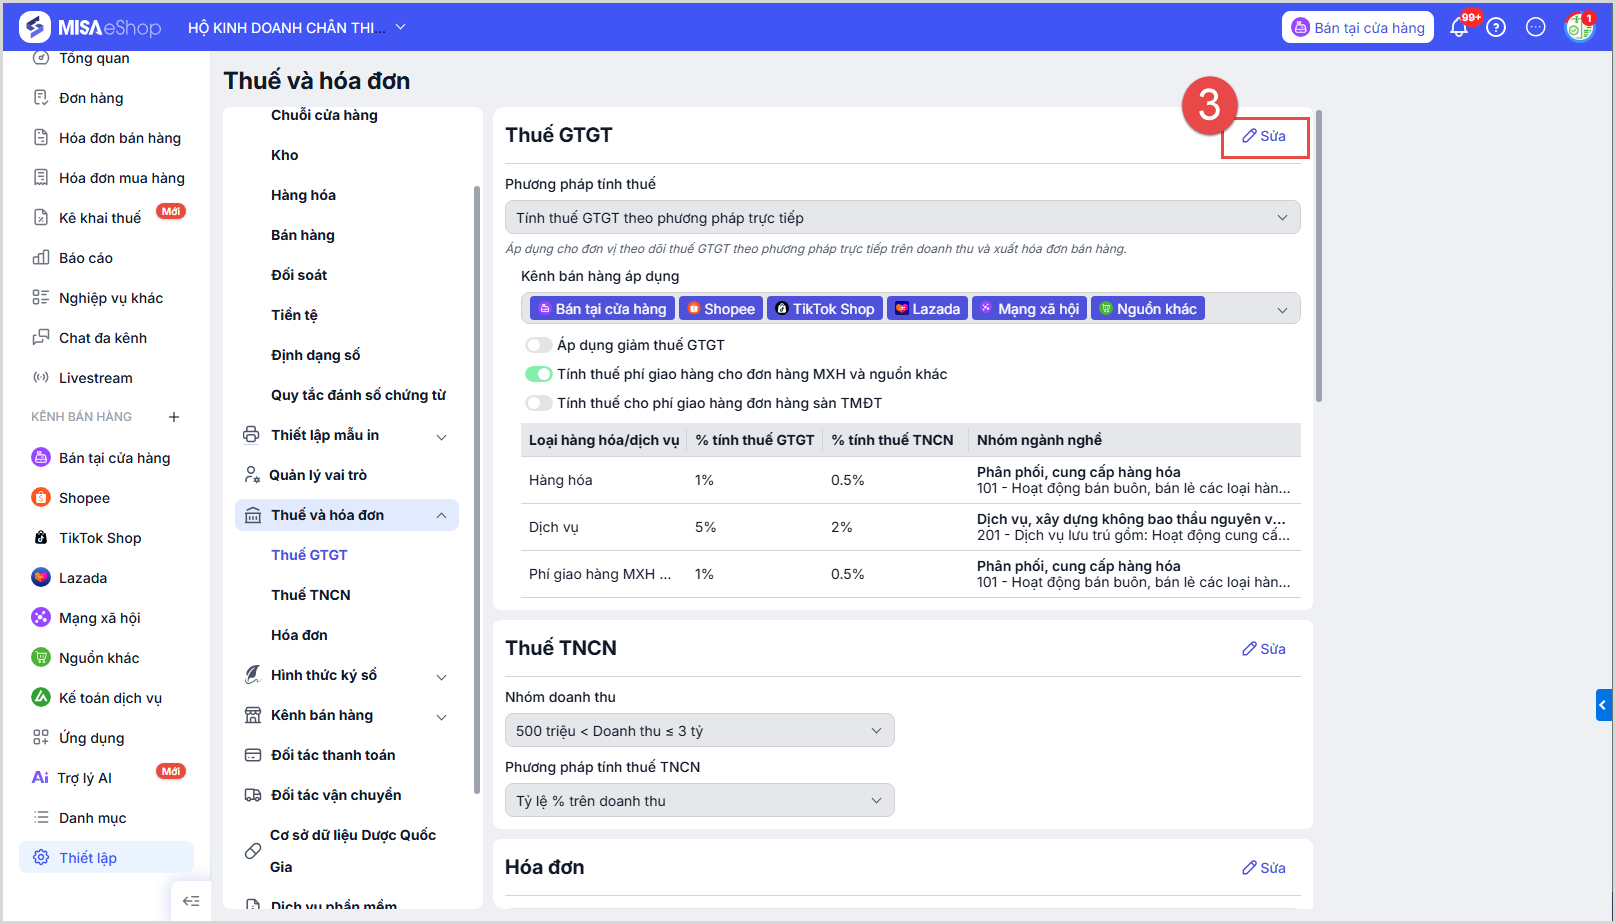The image size is (1616, 924).
Task: Click the Thiết lập gear icon
Action: (41, 858)
